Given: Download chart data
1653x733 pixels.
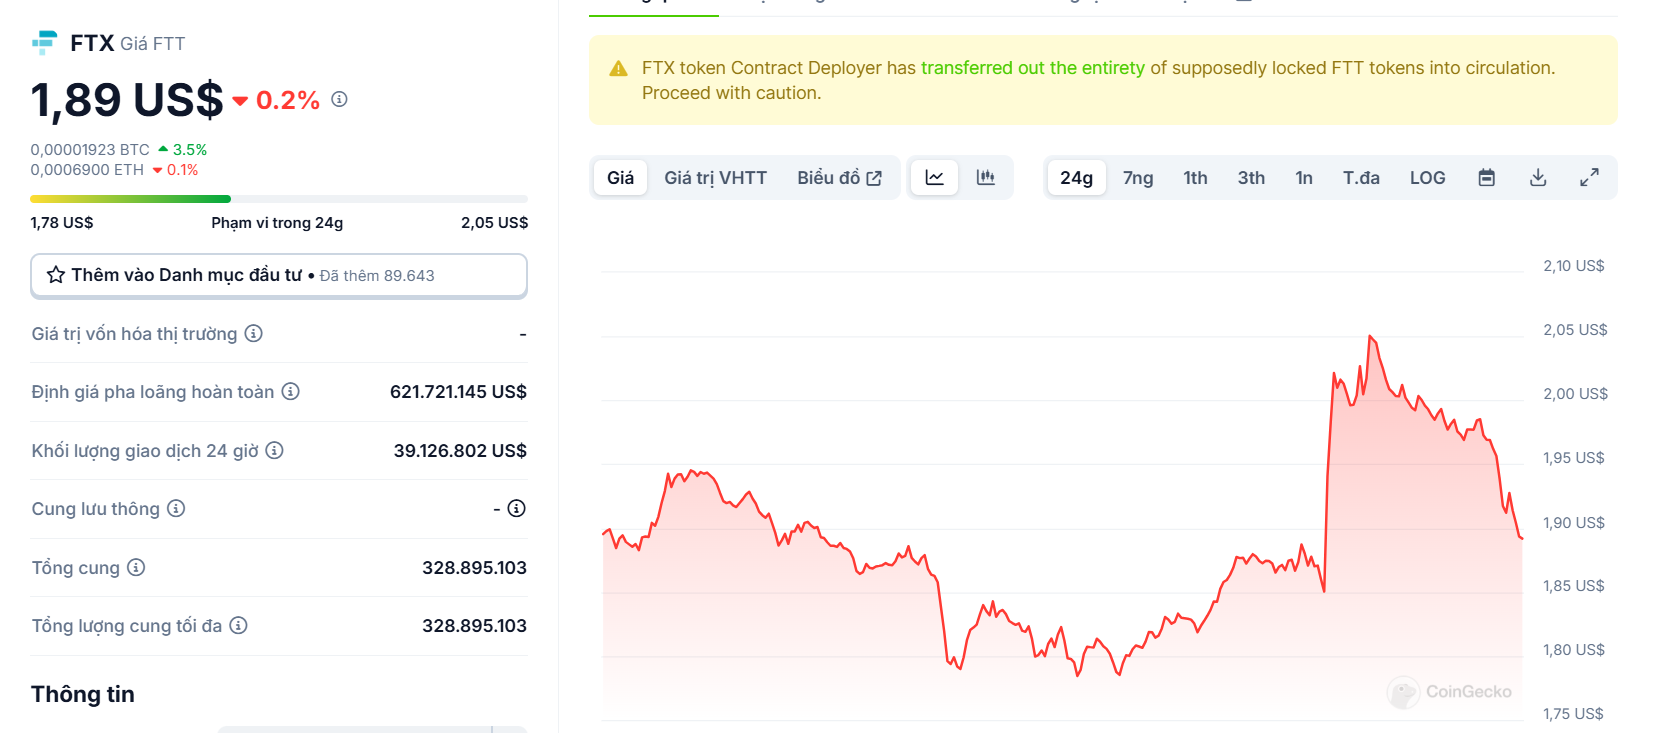Looking at the screenshot, I should pyautogui.click(x=1538, y=177).
